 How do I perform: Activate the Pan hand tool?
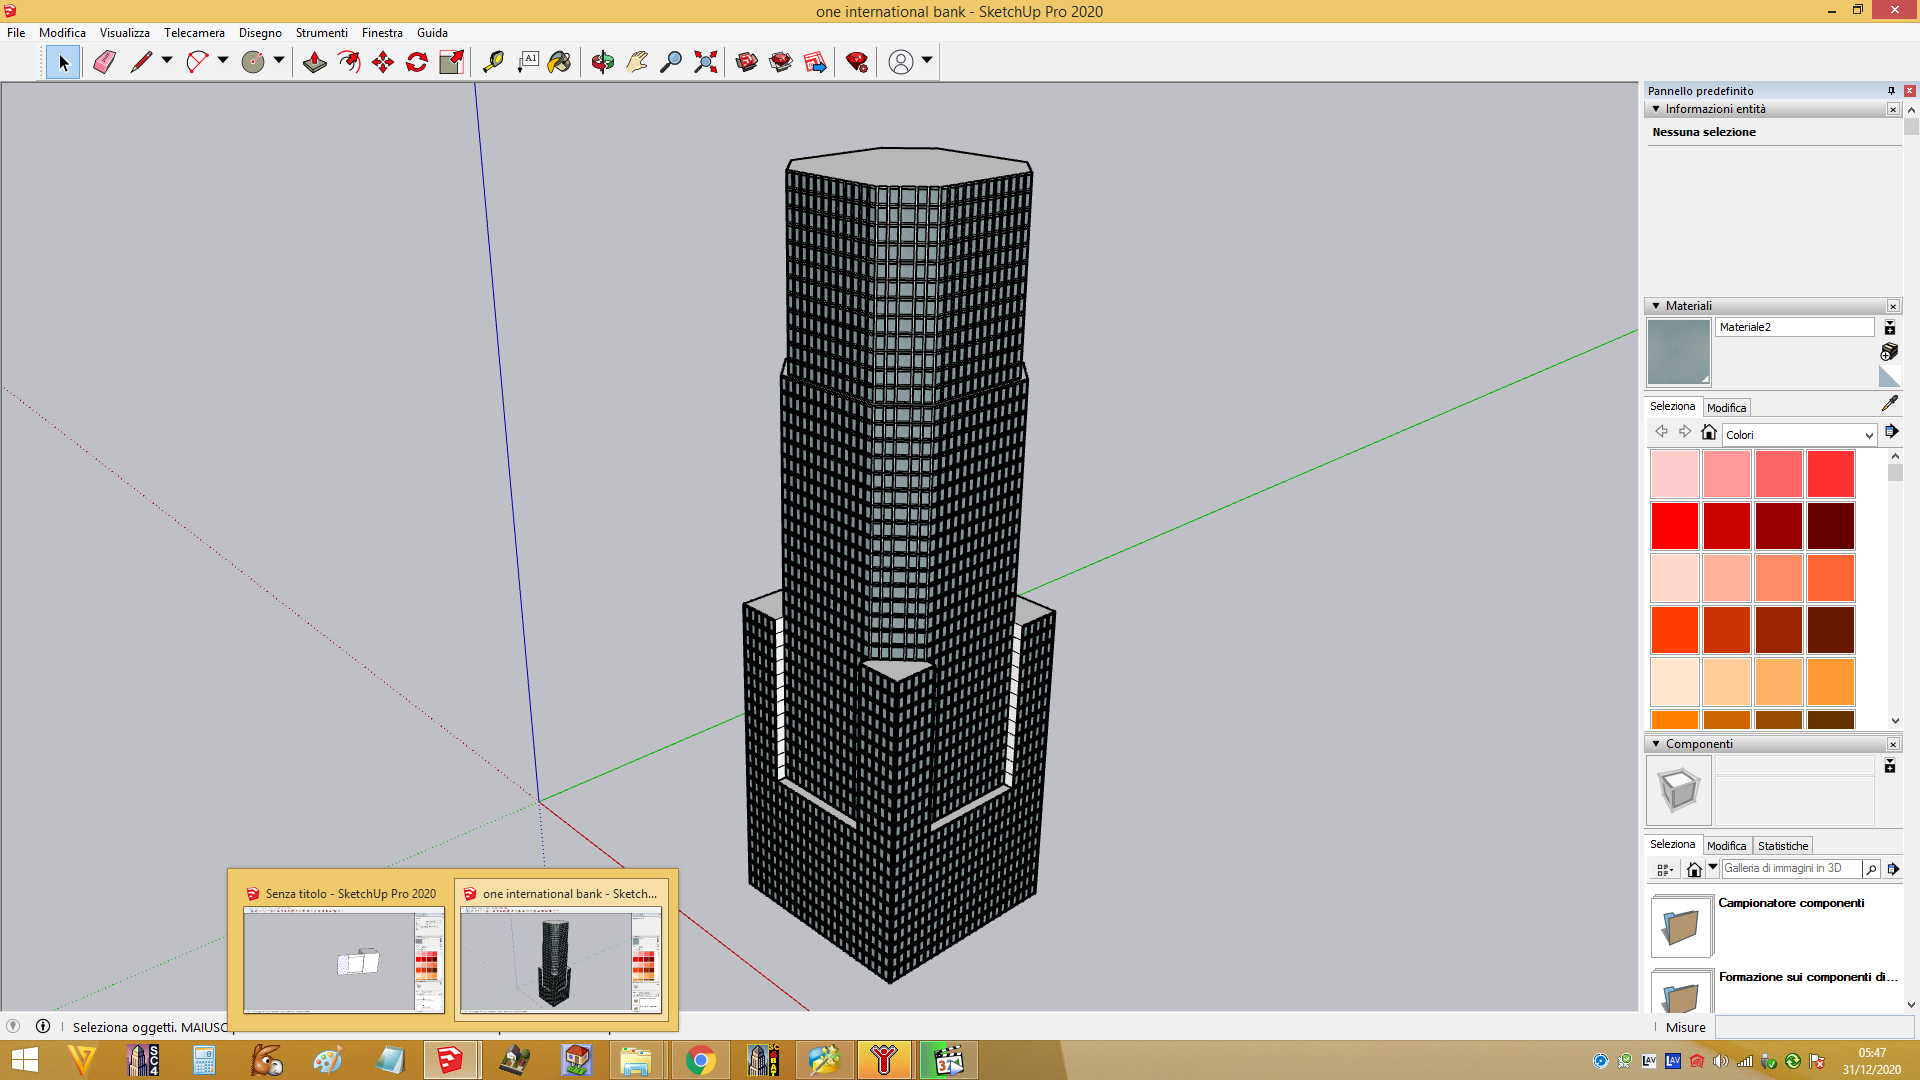(x=636, y=62)
